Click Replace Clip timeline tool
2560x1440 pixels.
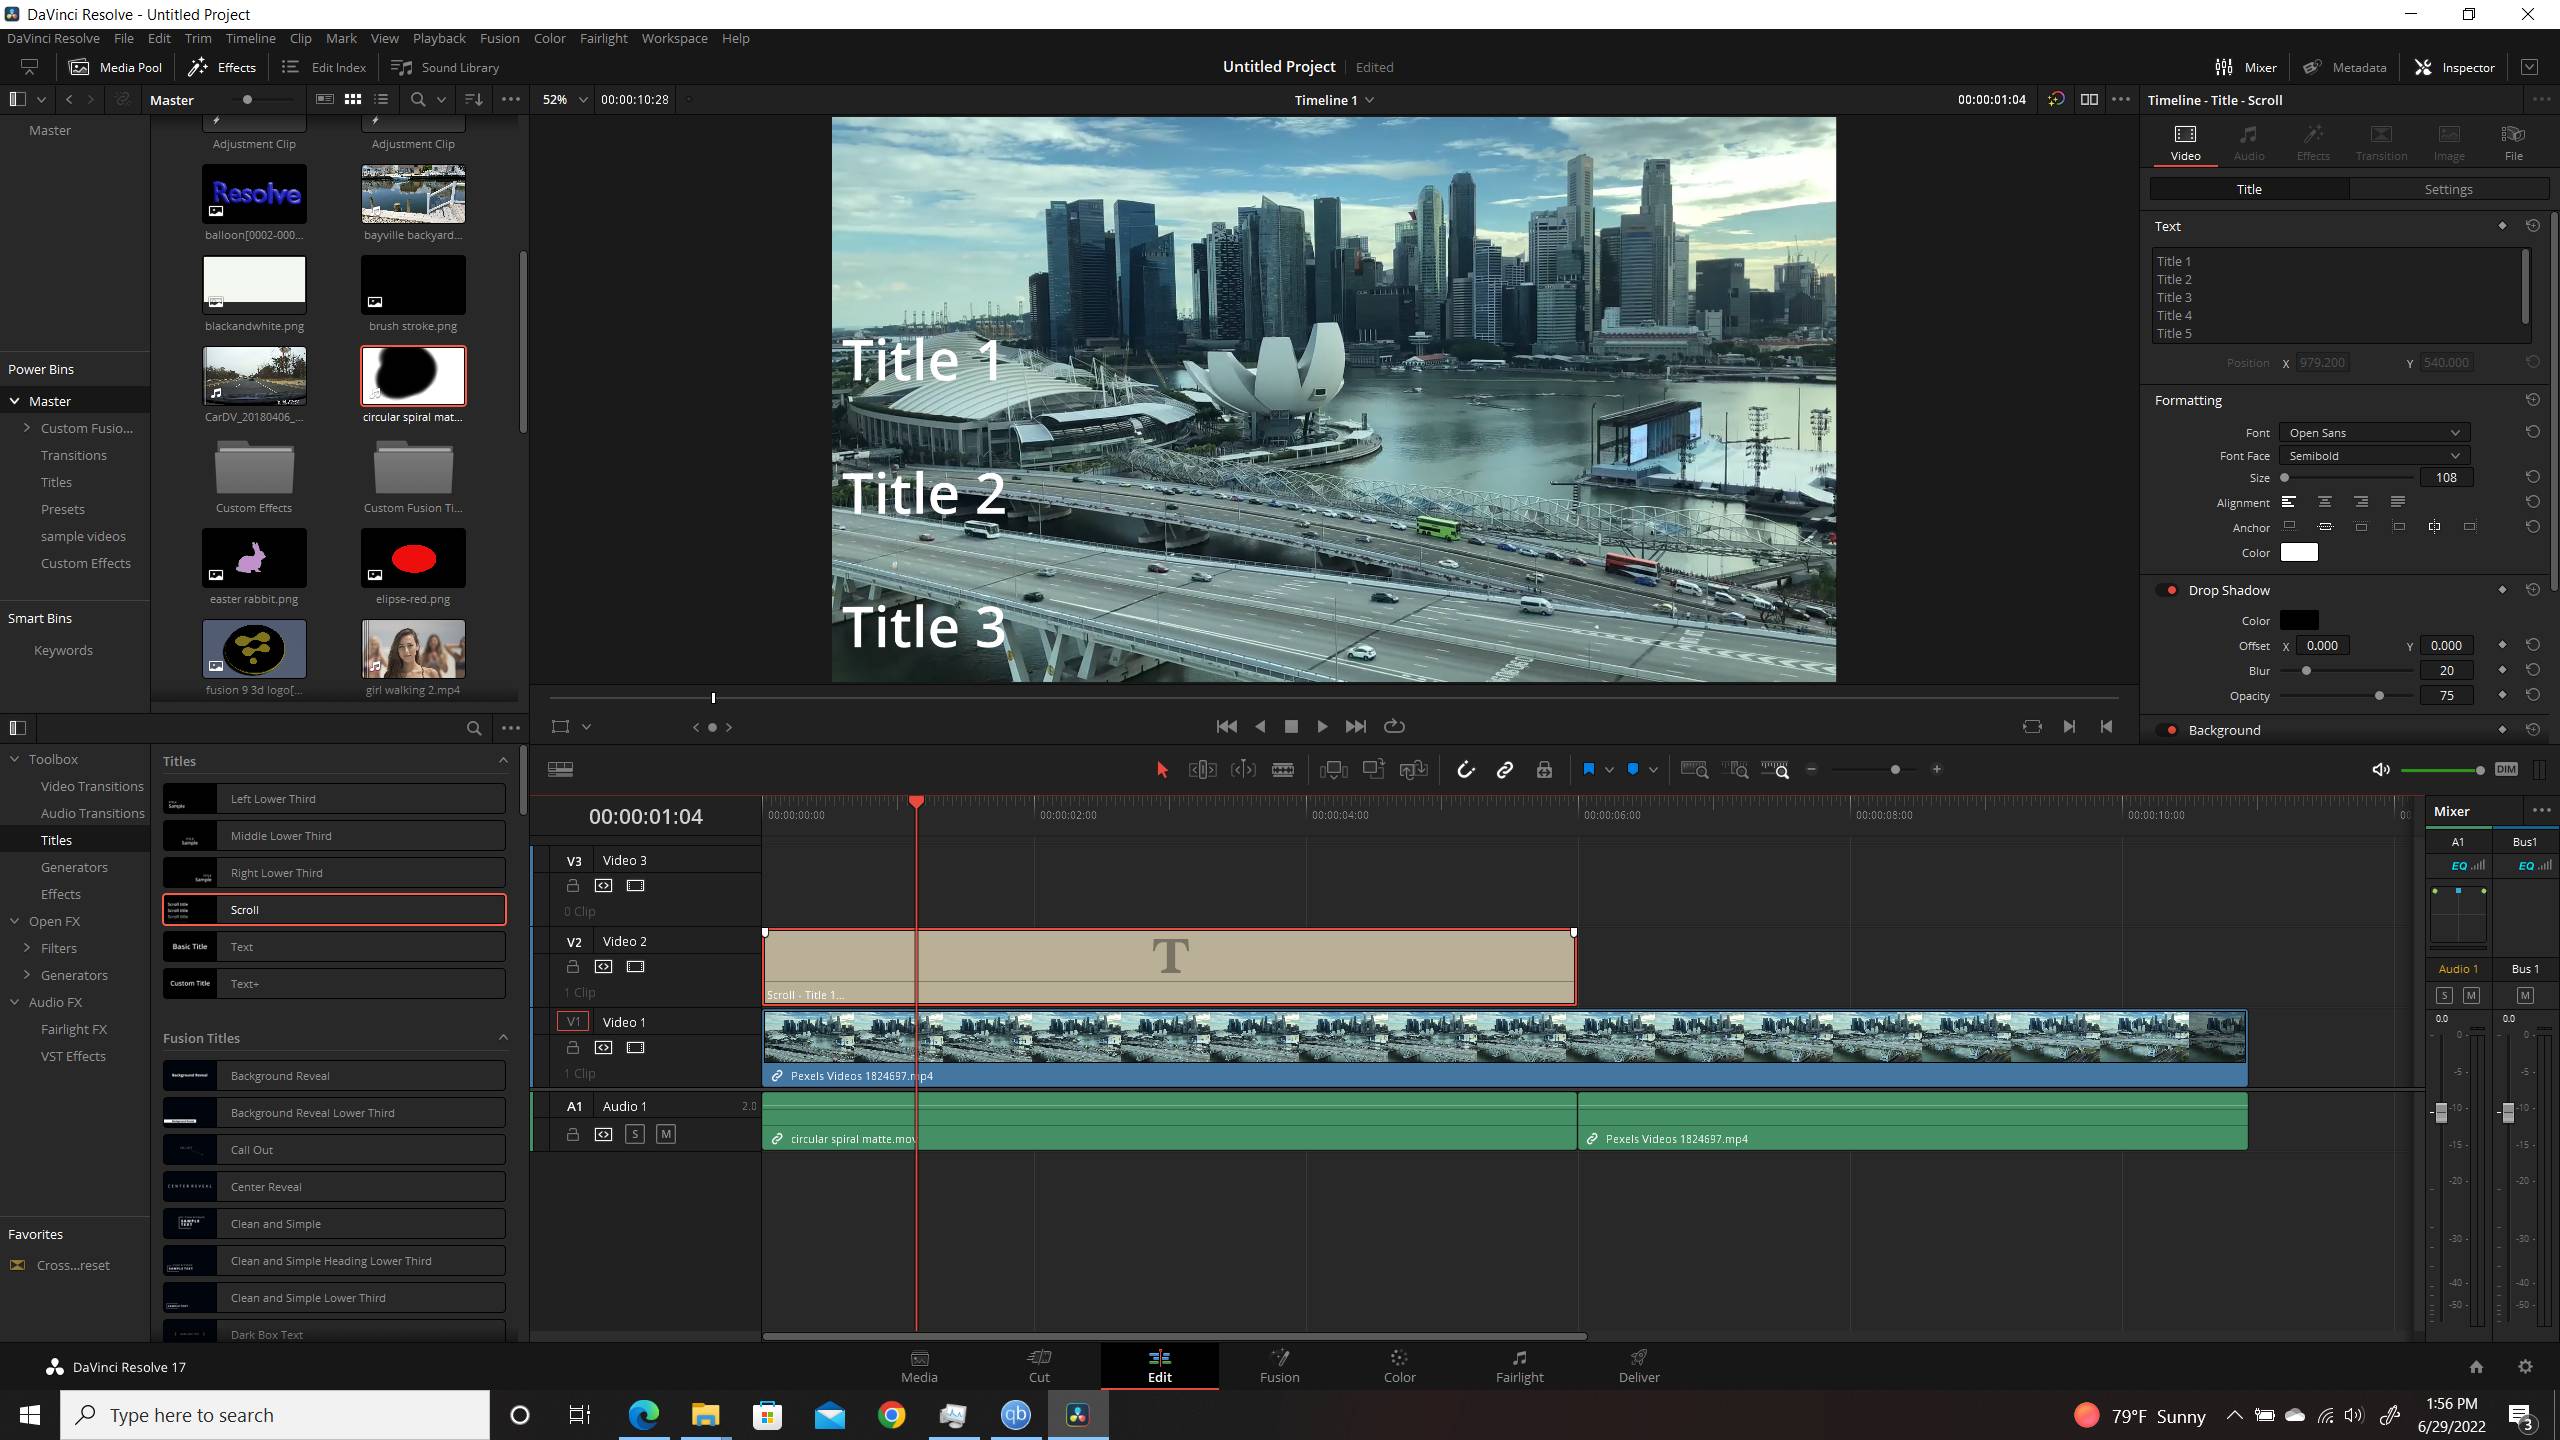tap(1413, 769)
